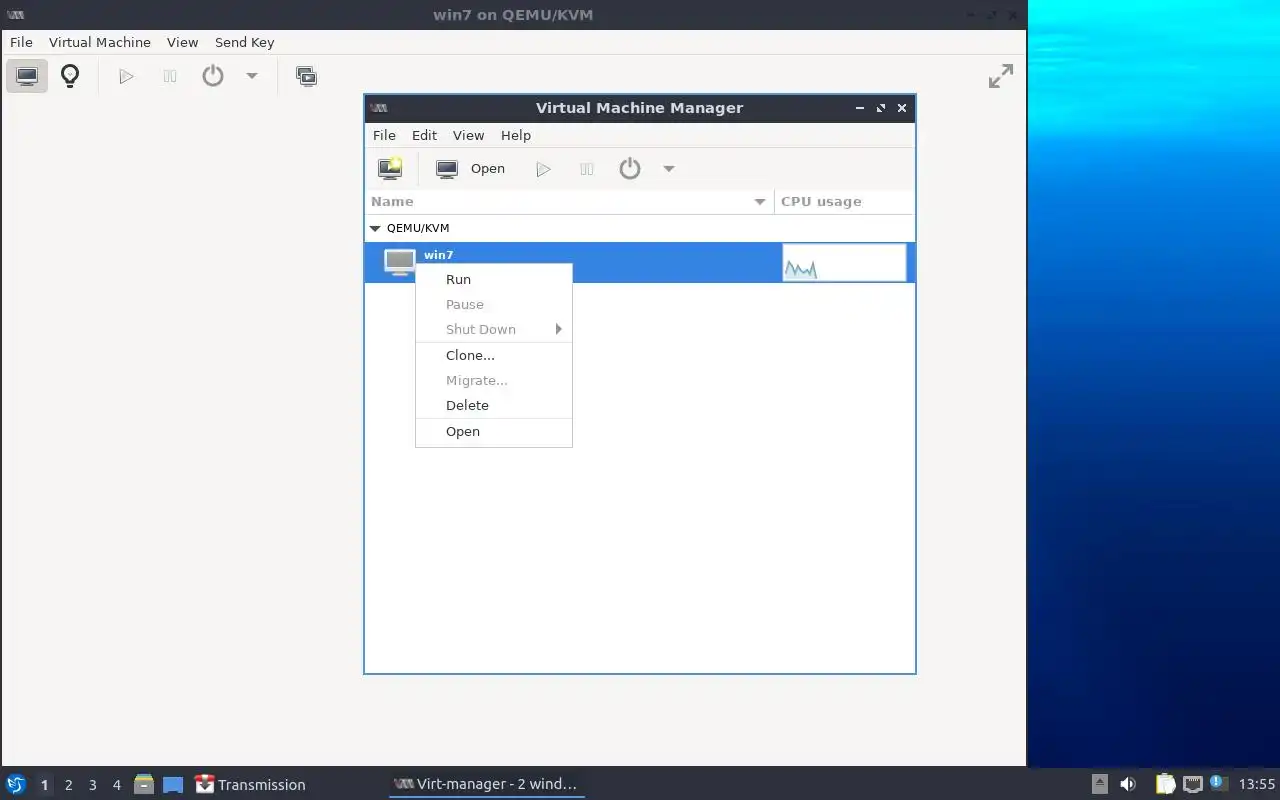This screenshot has height=800, width=1280.
Task: Click win7 CPU usage graph
Action: (844, 262)
